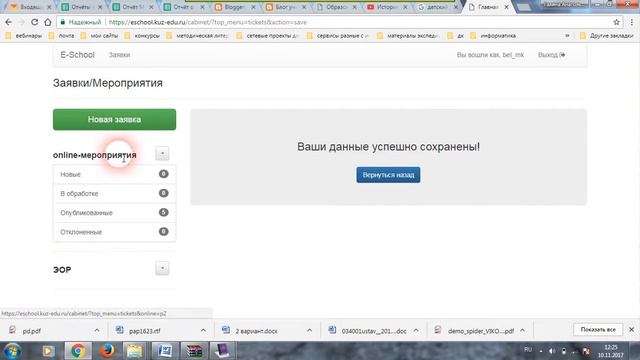Click the online-мероприятия section title
The height and width of the screenshot is (360, 640).
(x=95, y=155)
